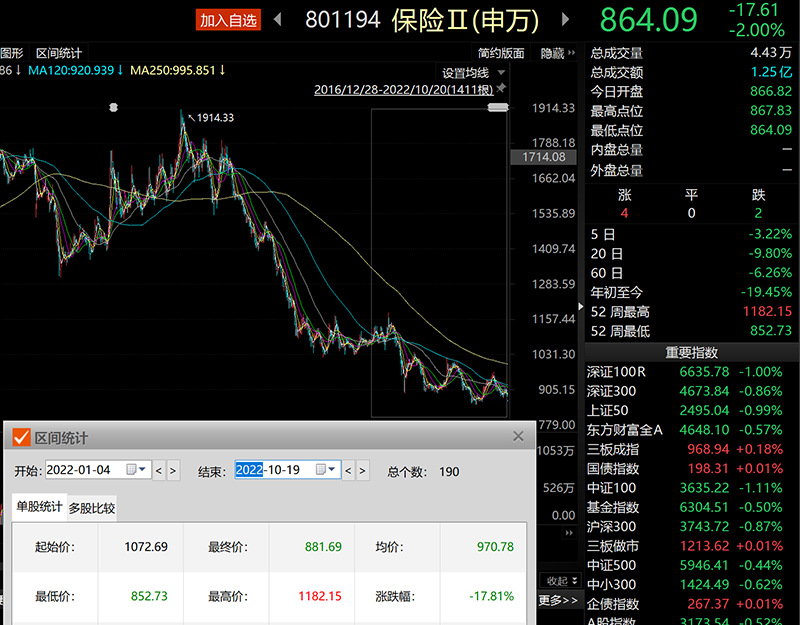Click the 1914.33 peak annotation on chart
The height and width of the screenshot is (625, 800).
(x=215, y=118)
